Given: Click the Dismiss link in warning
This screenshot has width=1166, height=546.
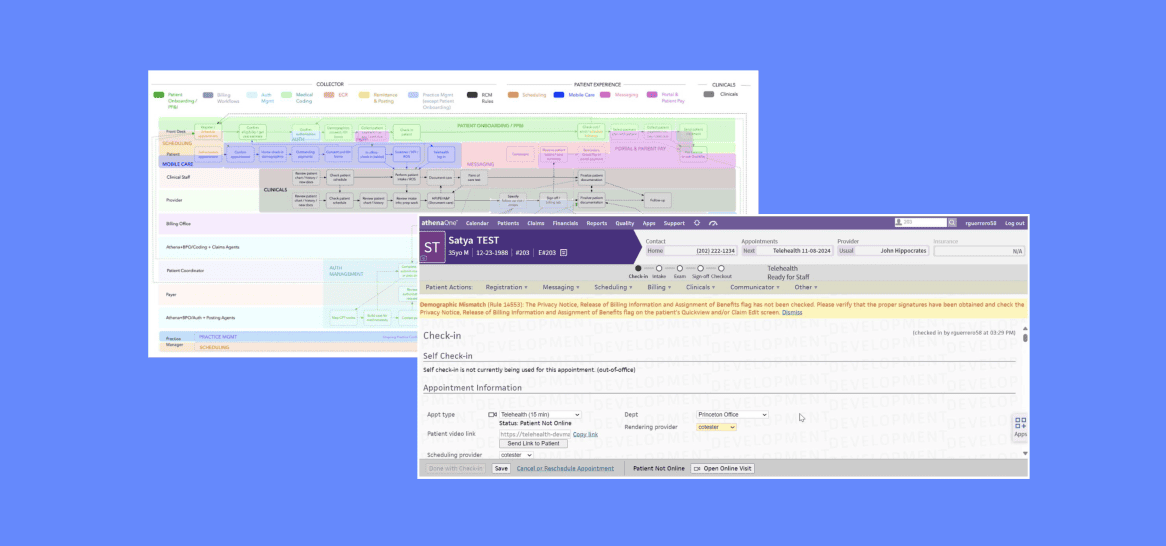Looking at the screenshot, I should coord(792,312).
